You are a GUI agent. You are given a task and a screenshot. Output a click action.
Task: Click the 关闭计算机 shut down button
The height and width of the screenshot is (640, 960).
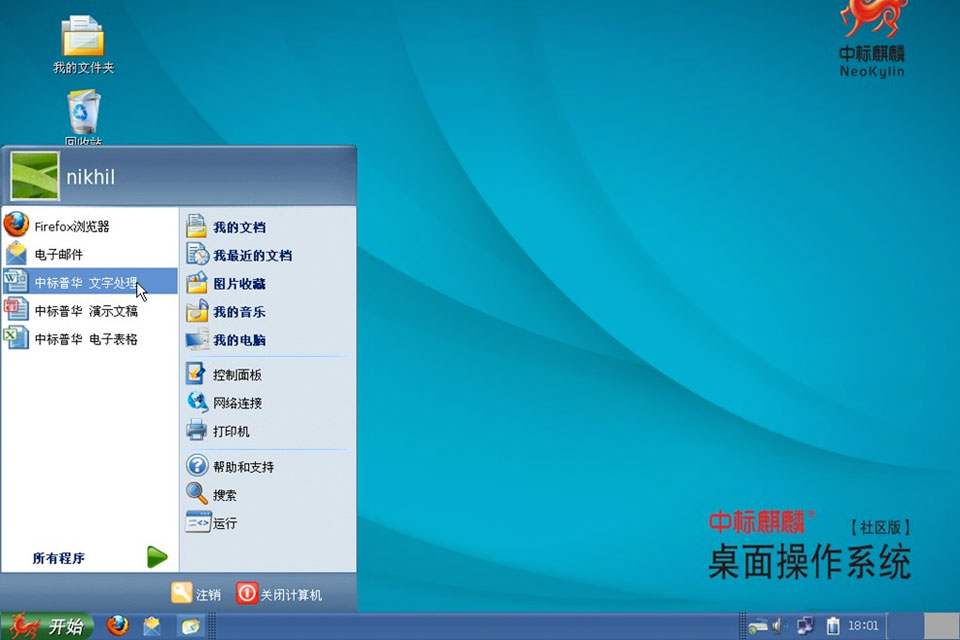tap(279, 593)
